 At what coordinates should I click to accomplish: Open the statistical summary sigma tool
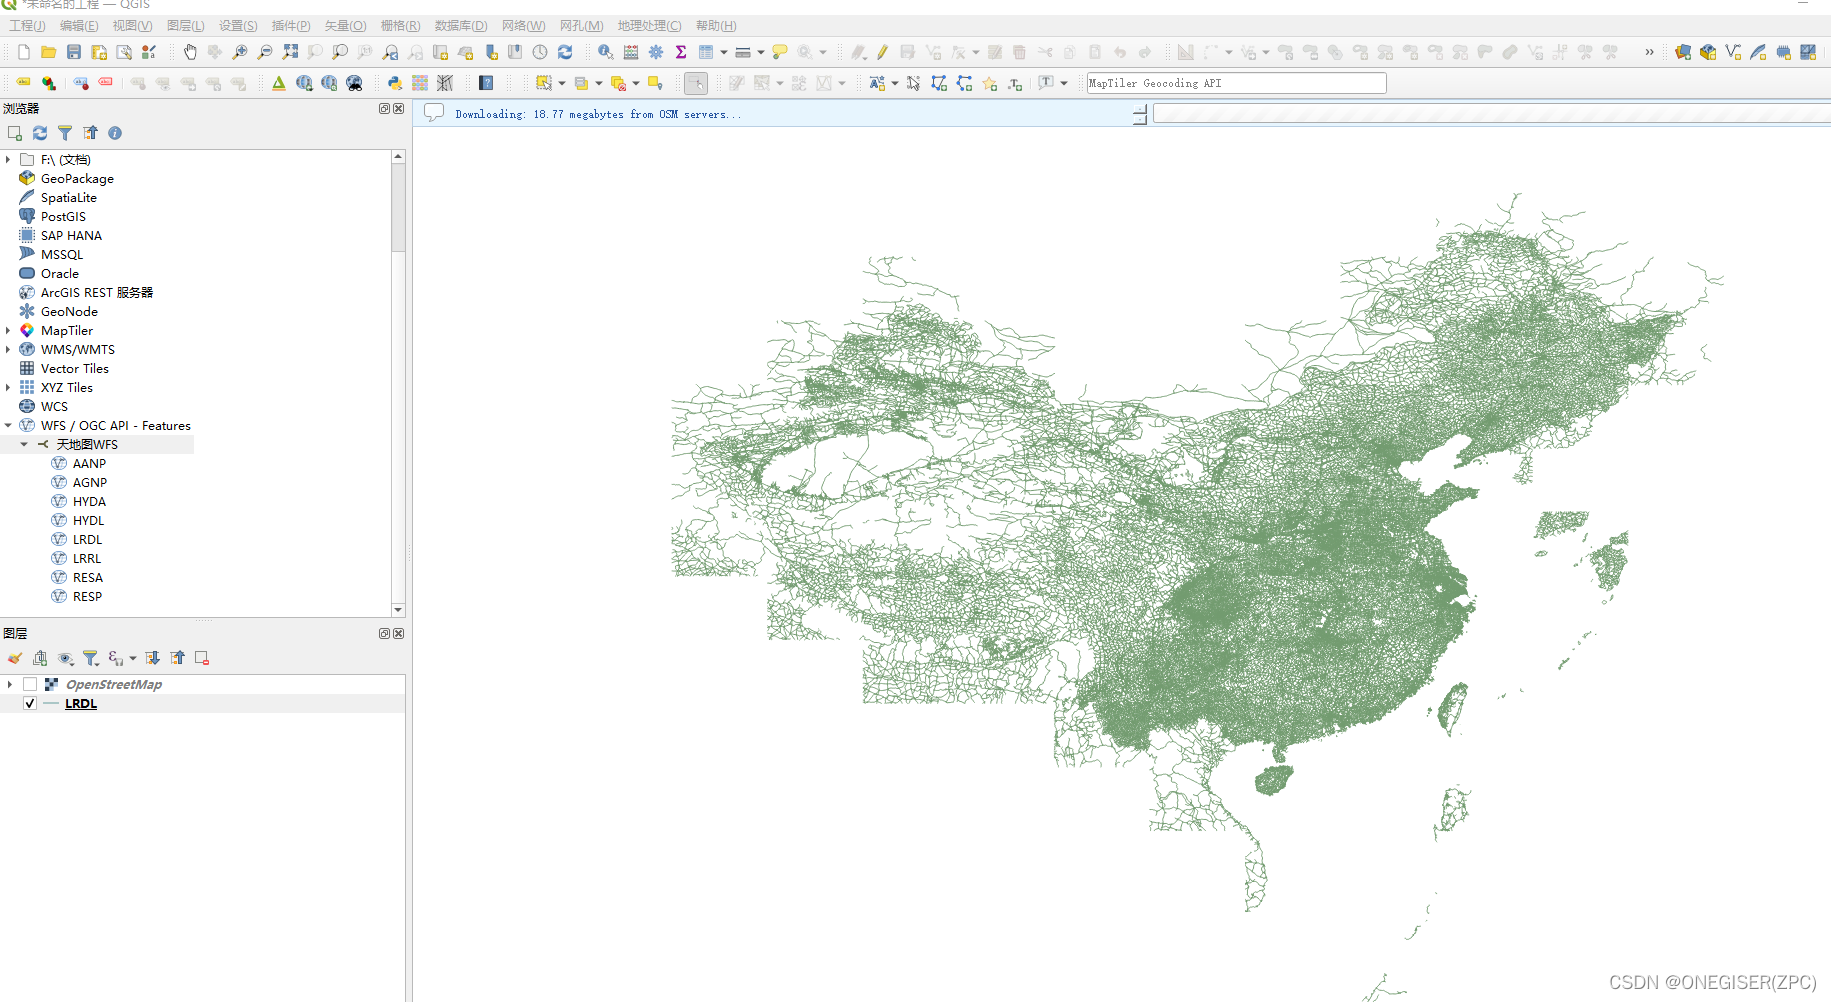click(681, 52)
